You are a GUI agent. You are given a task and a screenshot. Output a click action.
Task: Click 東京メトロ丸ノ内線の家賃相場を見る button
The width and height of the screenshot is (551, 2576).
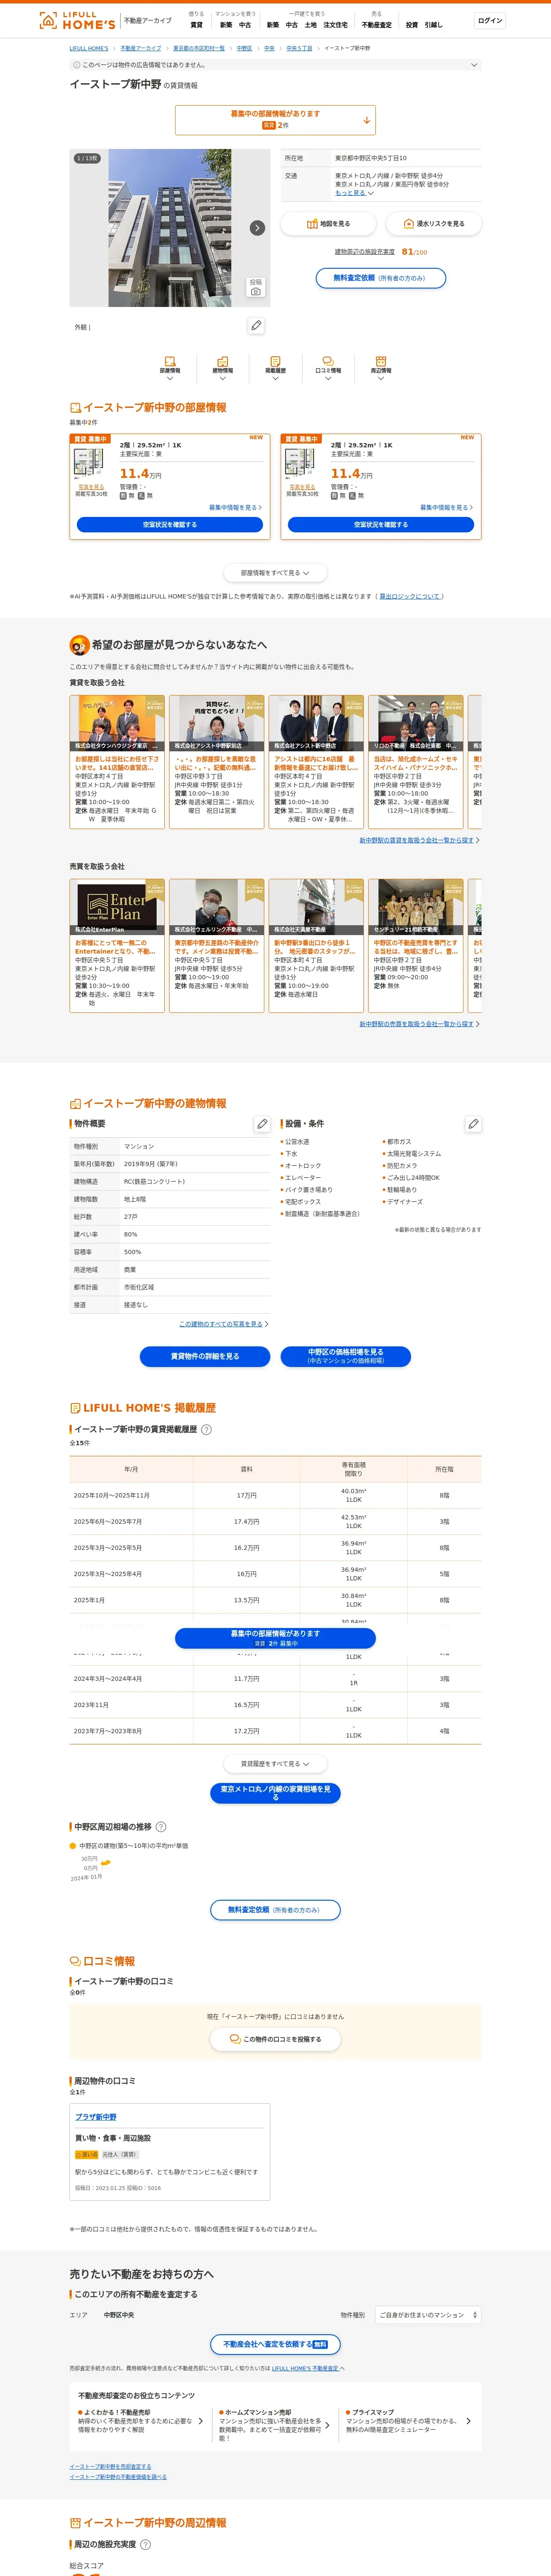[x=275, y=1793]
